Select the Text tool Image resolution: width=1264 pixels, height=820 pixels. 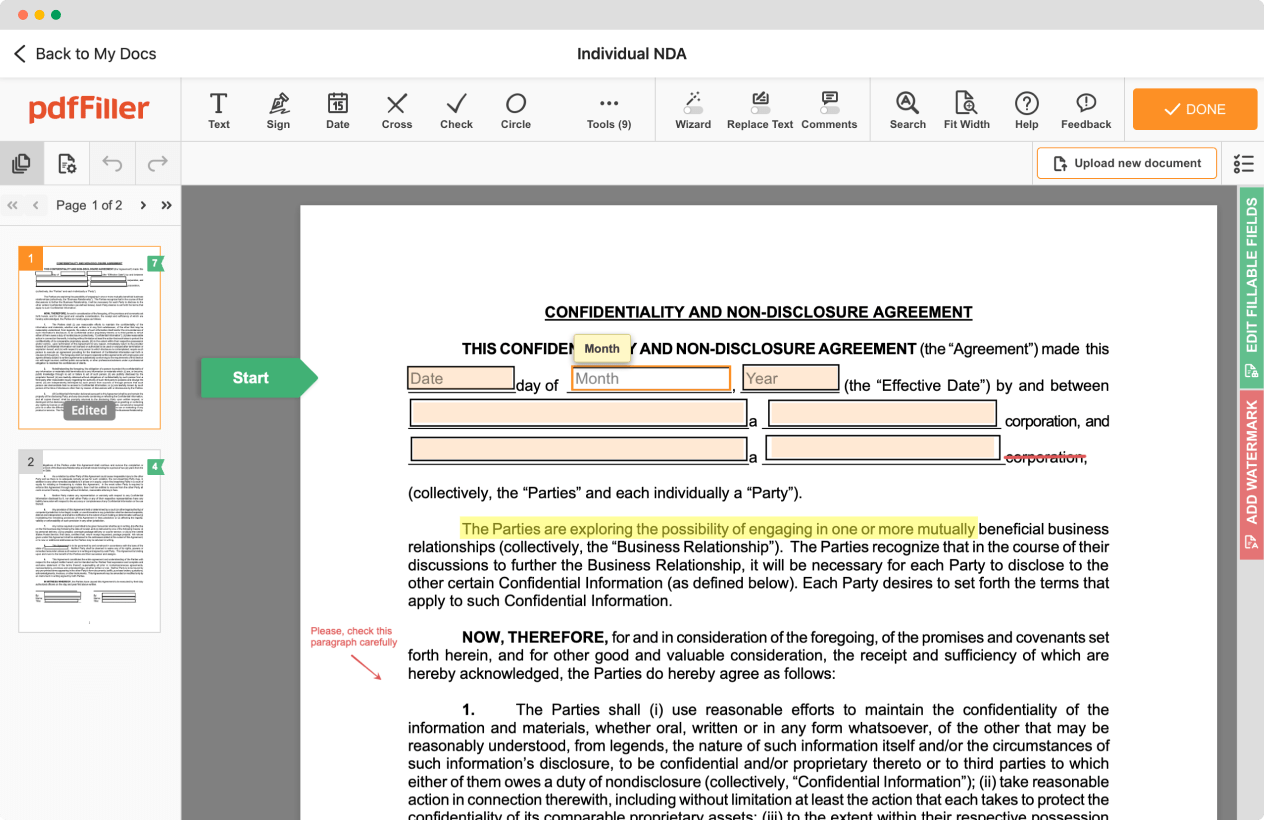click(x=218, y=109)
